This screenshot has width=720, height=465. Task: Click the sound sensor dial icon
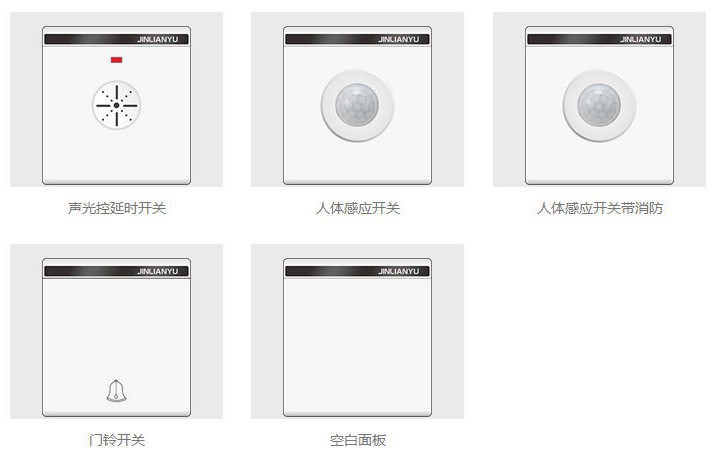click(117, 105)
